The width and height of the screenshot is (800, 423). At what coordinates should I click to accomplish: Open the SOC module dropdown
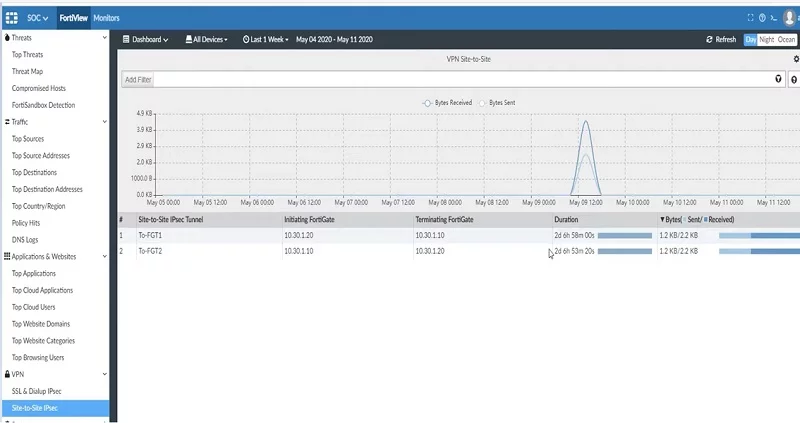point(37,18)
